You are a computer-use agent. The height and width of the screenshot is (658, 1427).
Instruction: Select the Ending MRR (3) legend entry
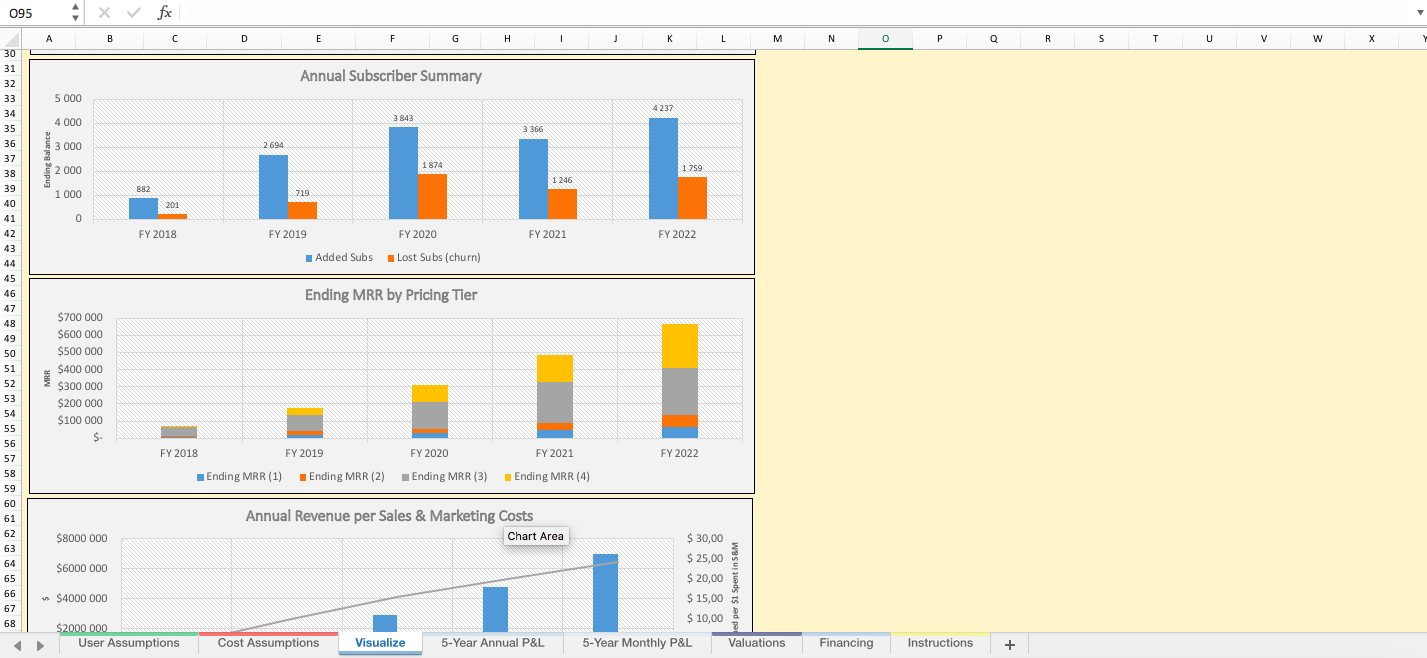pyautogui.click(x=444, y=477)
